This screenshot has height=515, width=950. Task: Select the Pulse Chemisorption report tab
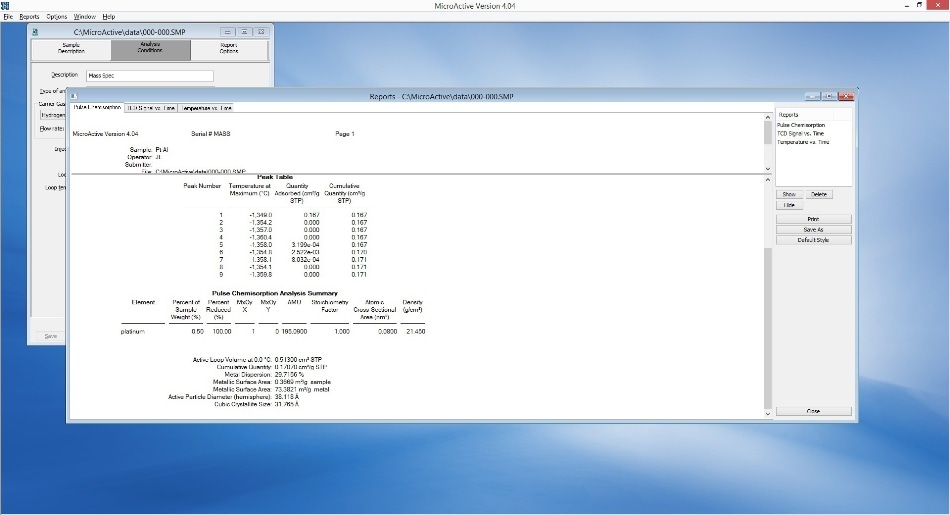point(98,107)
